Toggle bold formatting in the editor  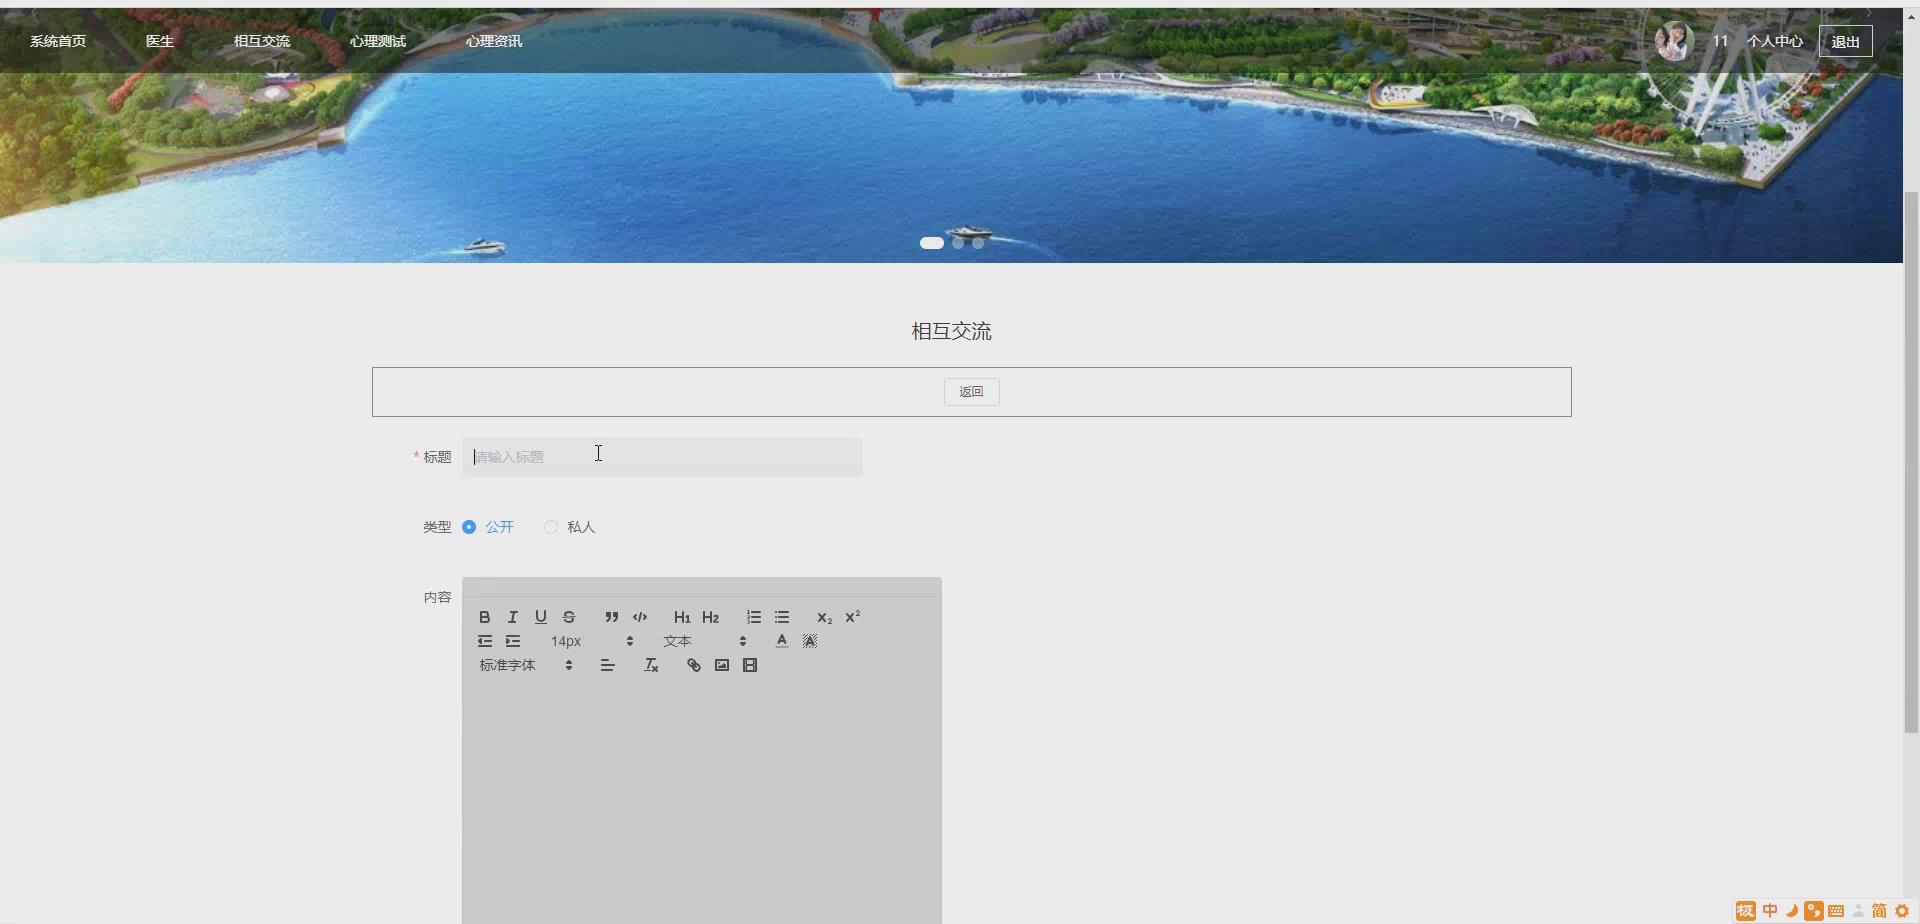(x=484, y=617)
